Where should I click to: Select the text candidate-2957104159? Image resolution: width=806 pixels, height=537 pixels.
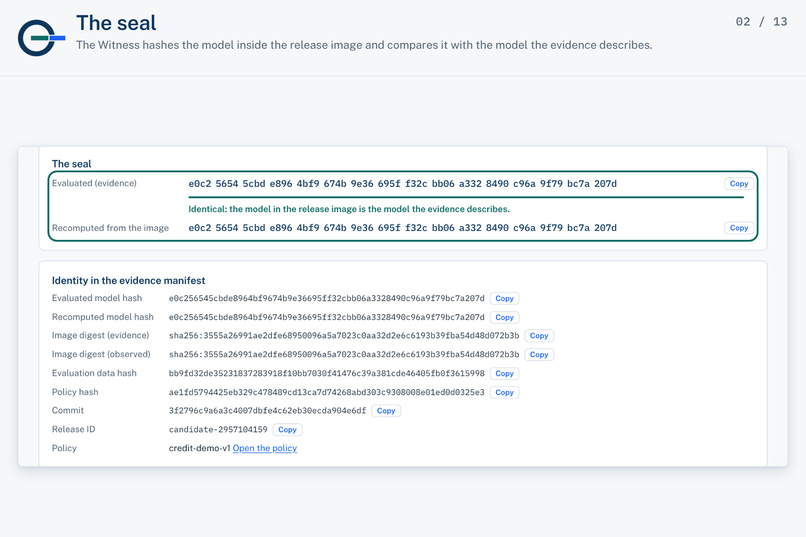click(218, 429)
